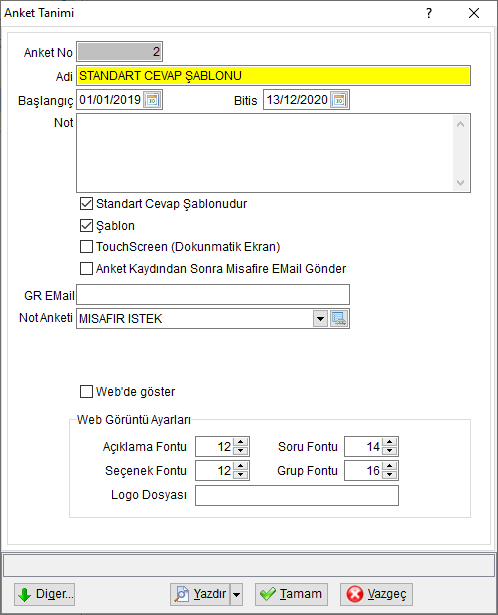Image resolution: width=498 pixels, height=615 pixels.
Task: Uncheck Standart Cevap Şablonudur checkbox
Action: [x=86, y=204]
